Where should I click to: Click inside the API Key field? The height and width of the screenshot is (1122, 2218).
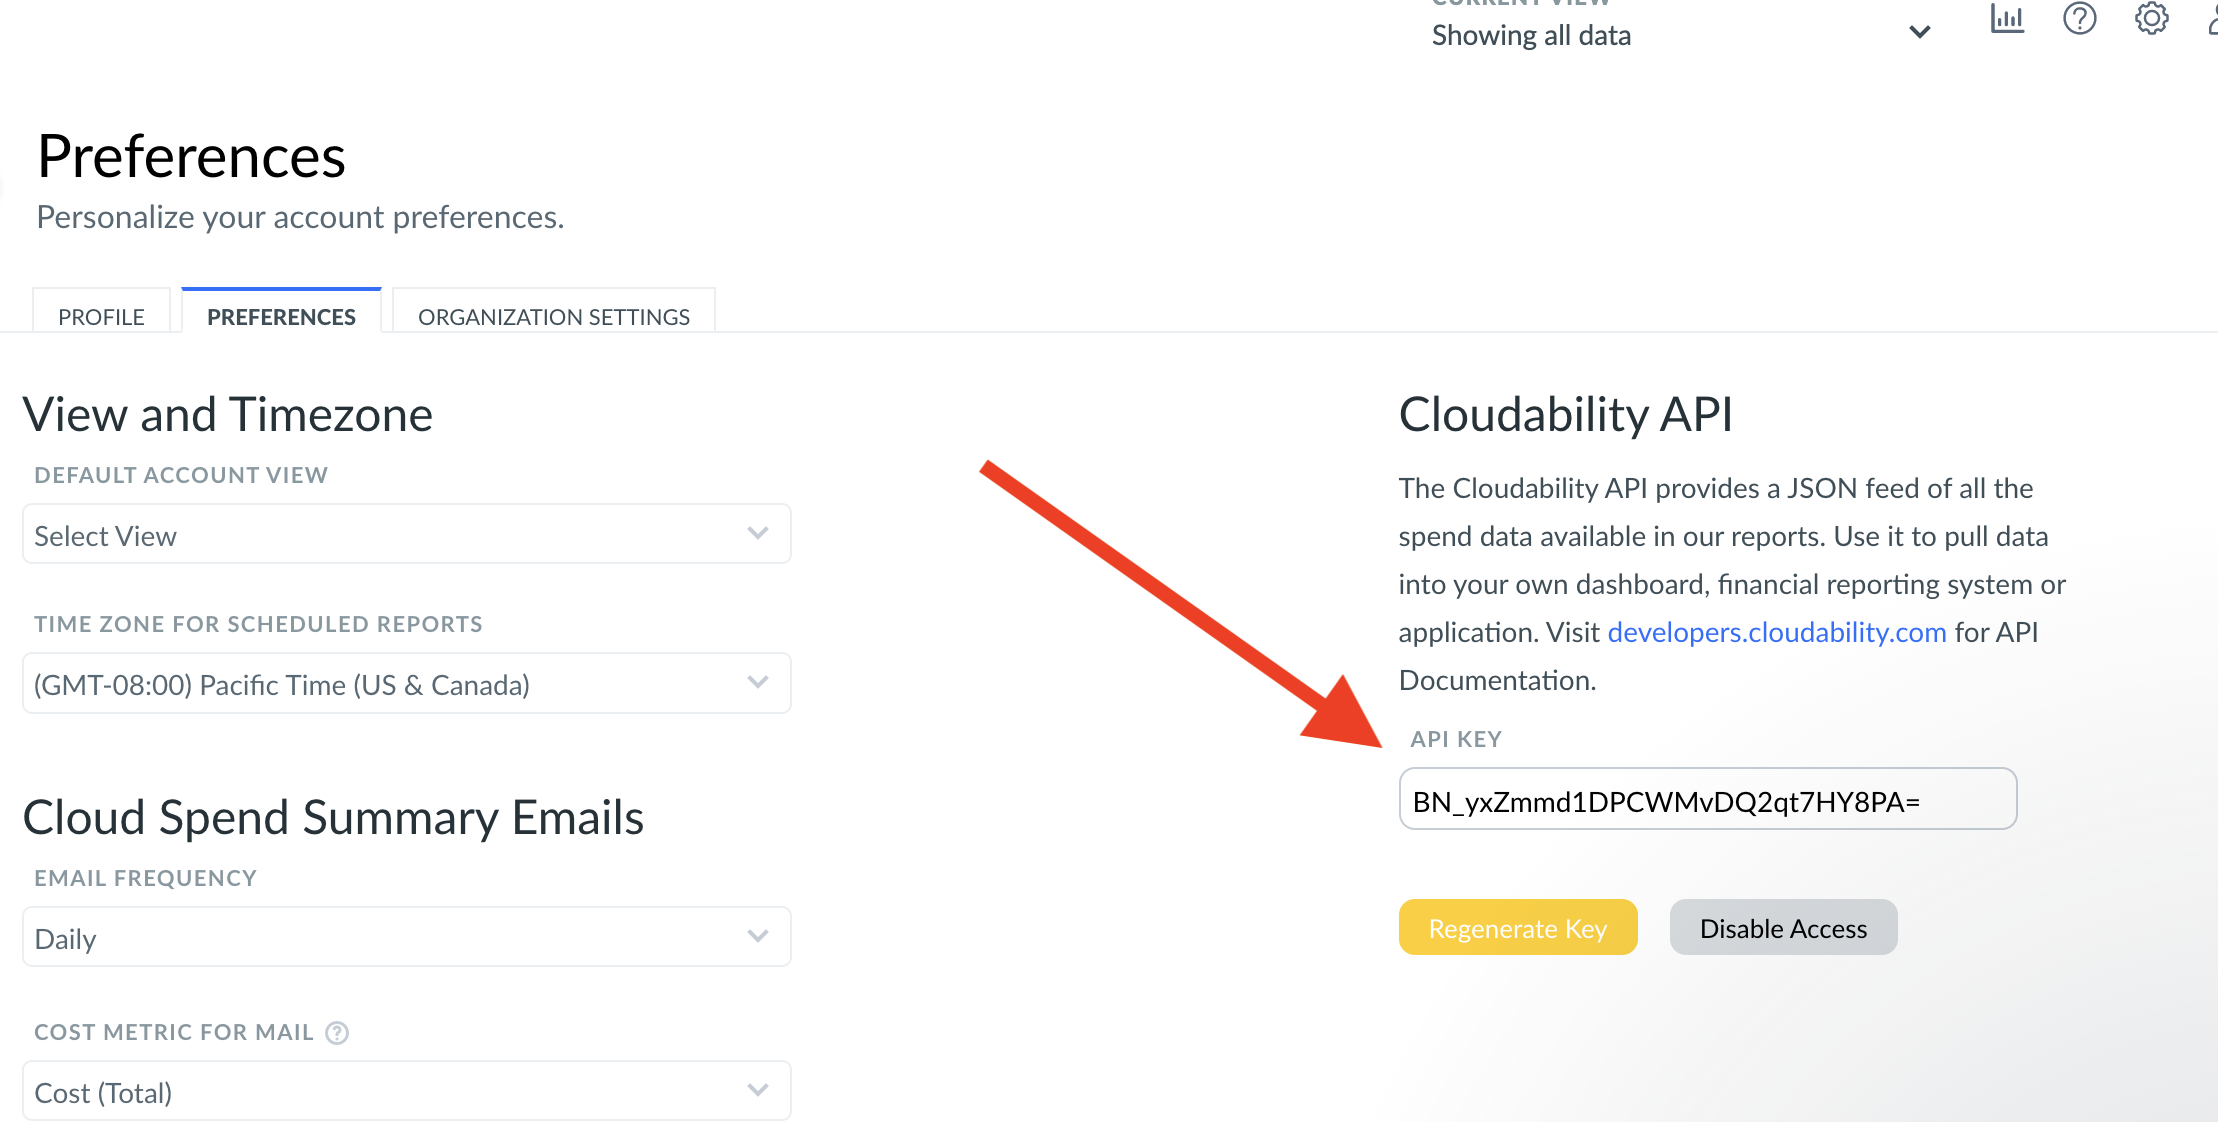(1706, 800)
